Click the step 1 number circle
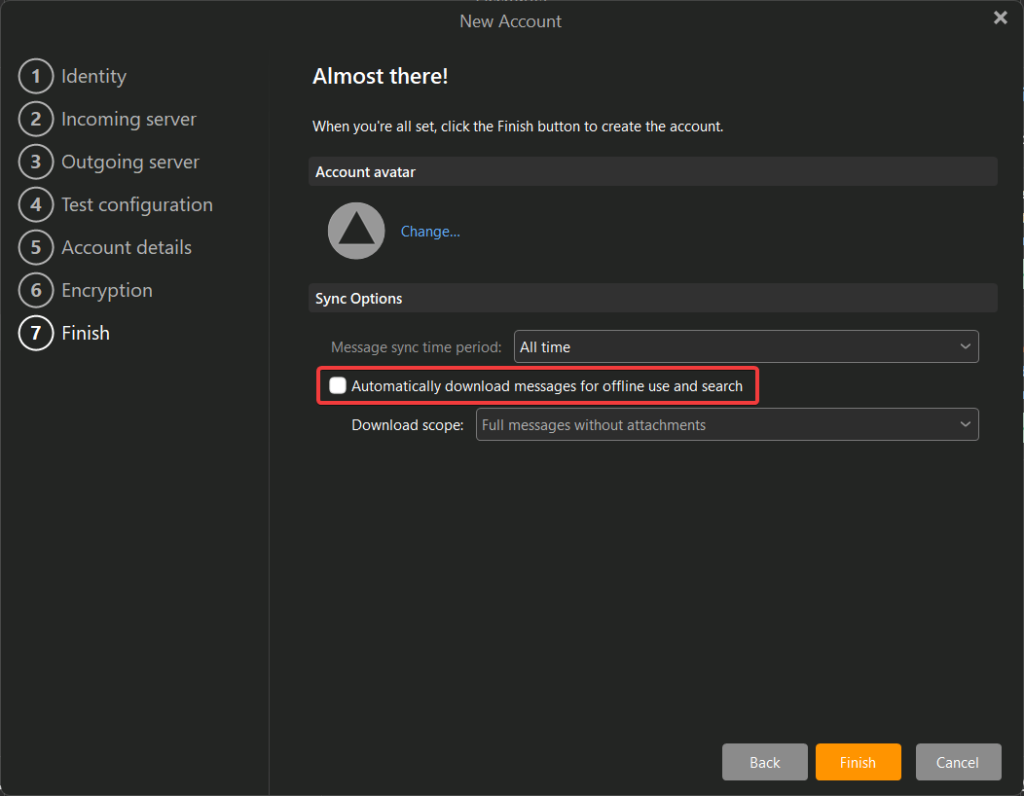Viewport: 1024px width, 796px height. (36, 76)
